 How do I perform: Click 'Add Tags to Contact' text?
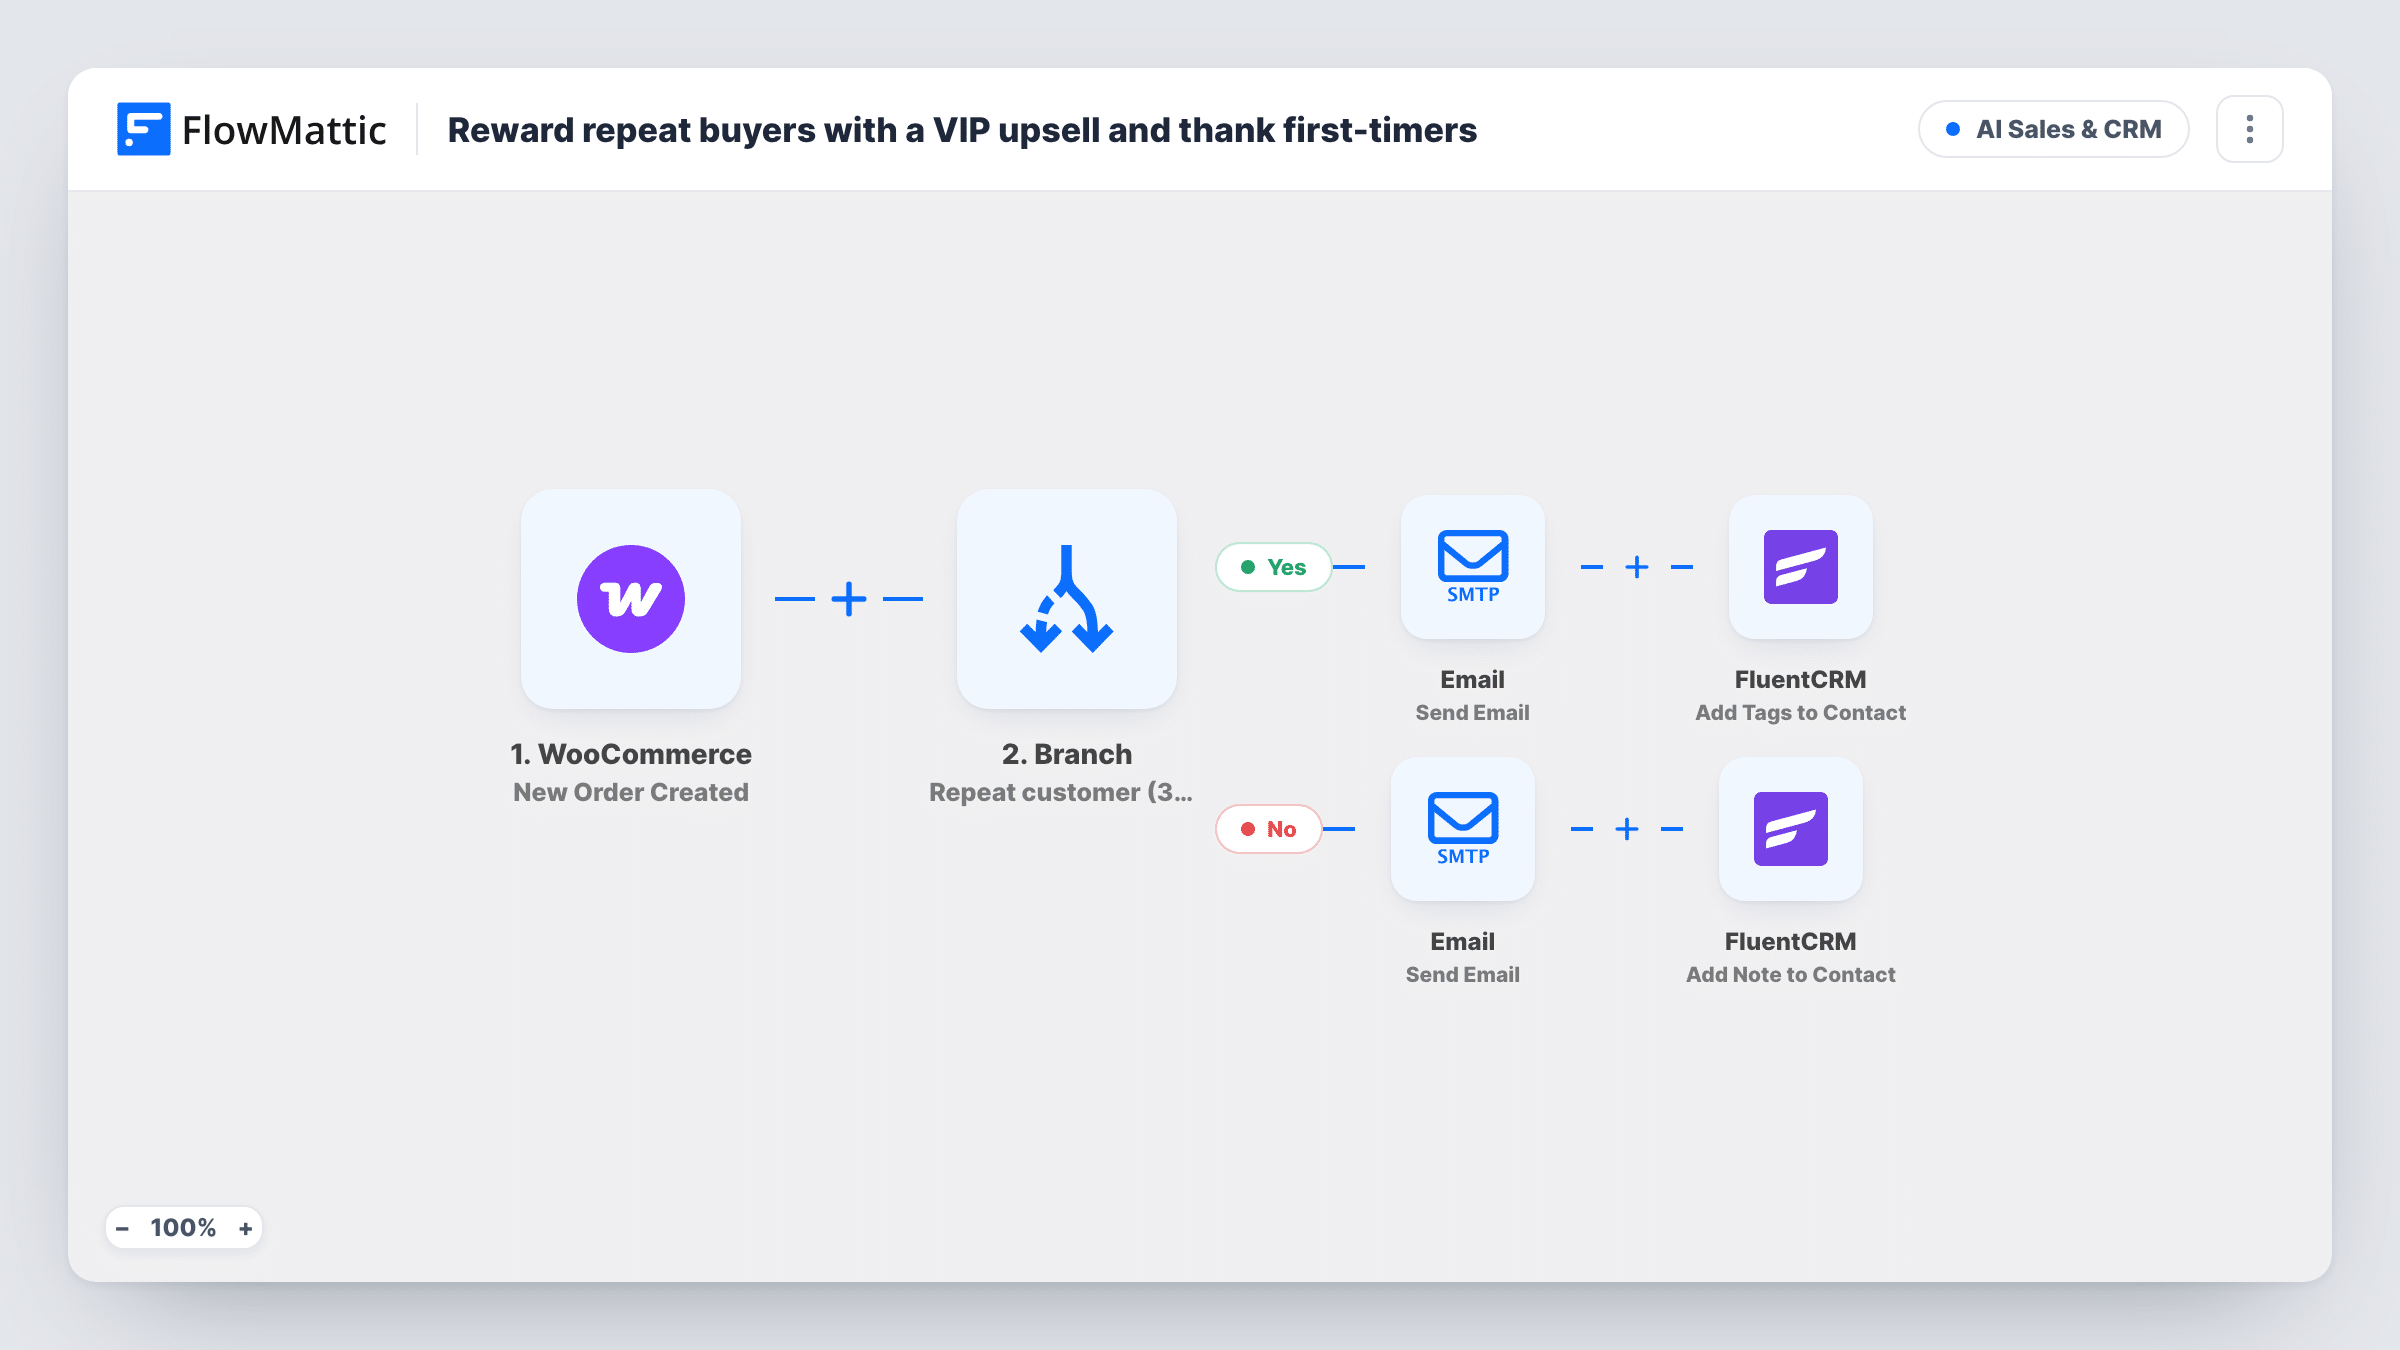pos(1801,712)
